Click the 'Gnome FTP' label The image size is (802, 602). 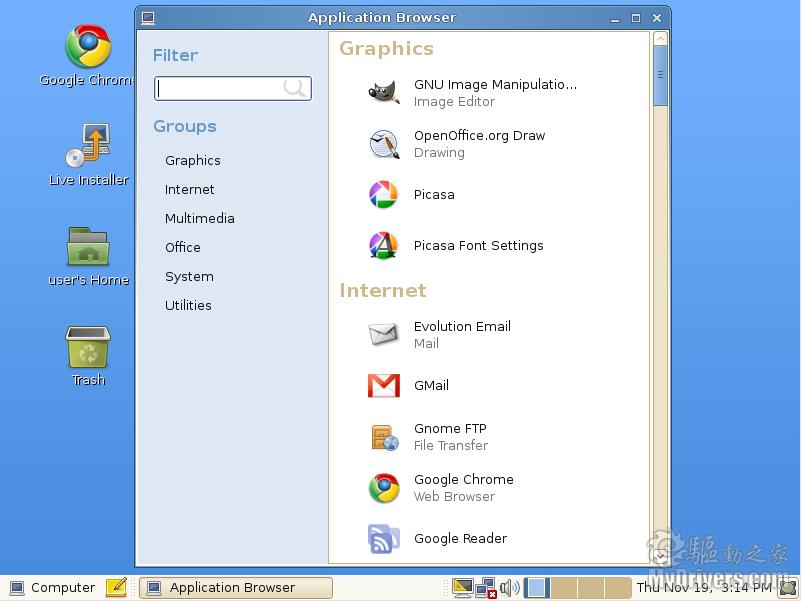click(450, 429)
